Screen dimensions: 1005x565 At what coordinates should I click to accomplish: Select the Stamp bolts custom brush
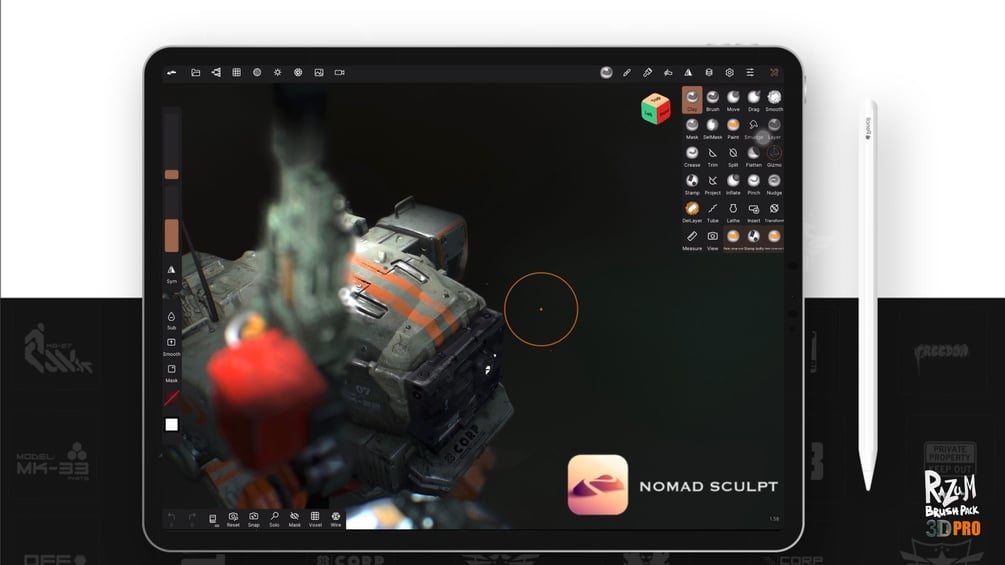coord(753,238)
